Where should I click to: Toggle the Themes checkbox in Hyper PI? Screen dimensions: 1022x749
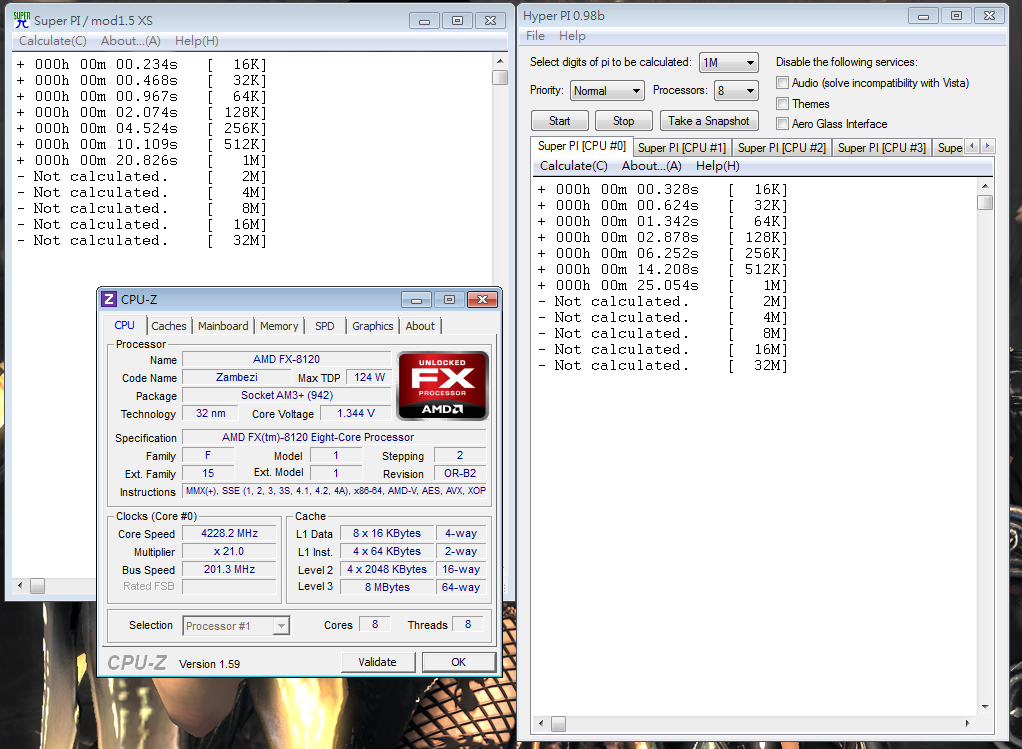click(782, 104)
